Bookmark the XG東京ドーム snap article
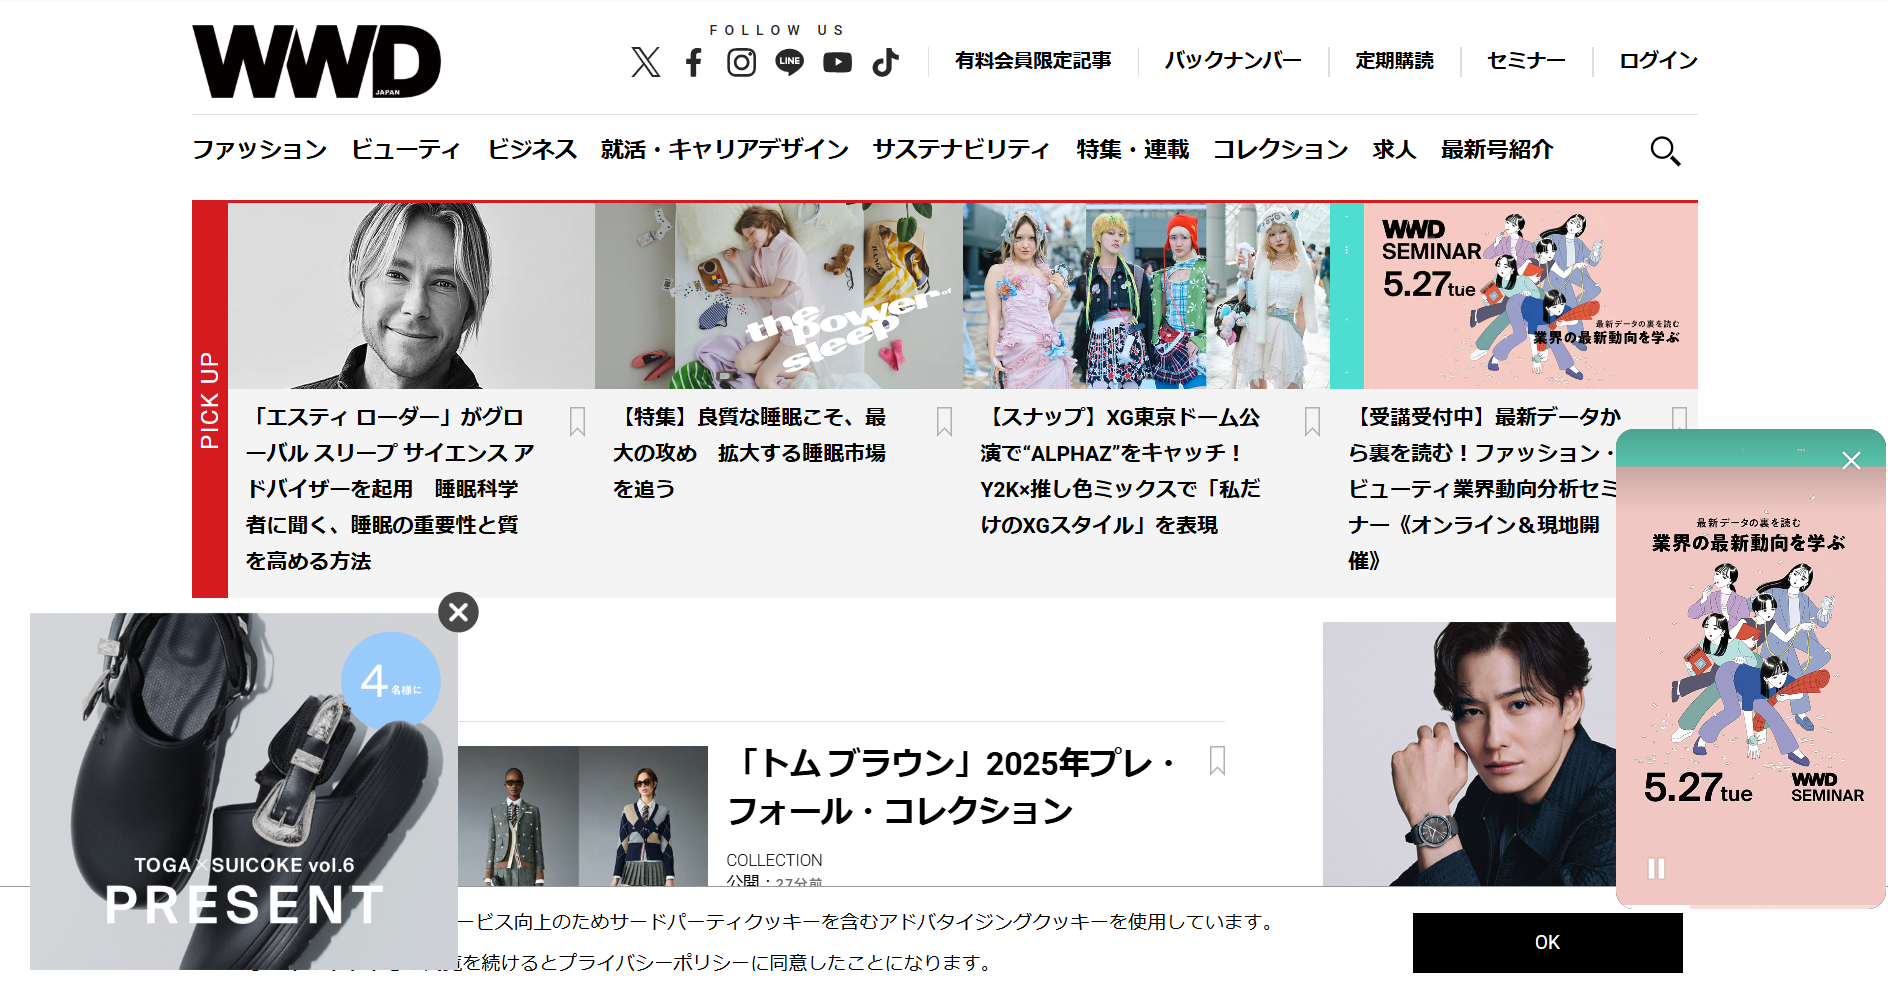The image size is (1888, 992). tap(1312, 421)
